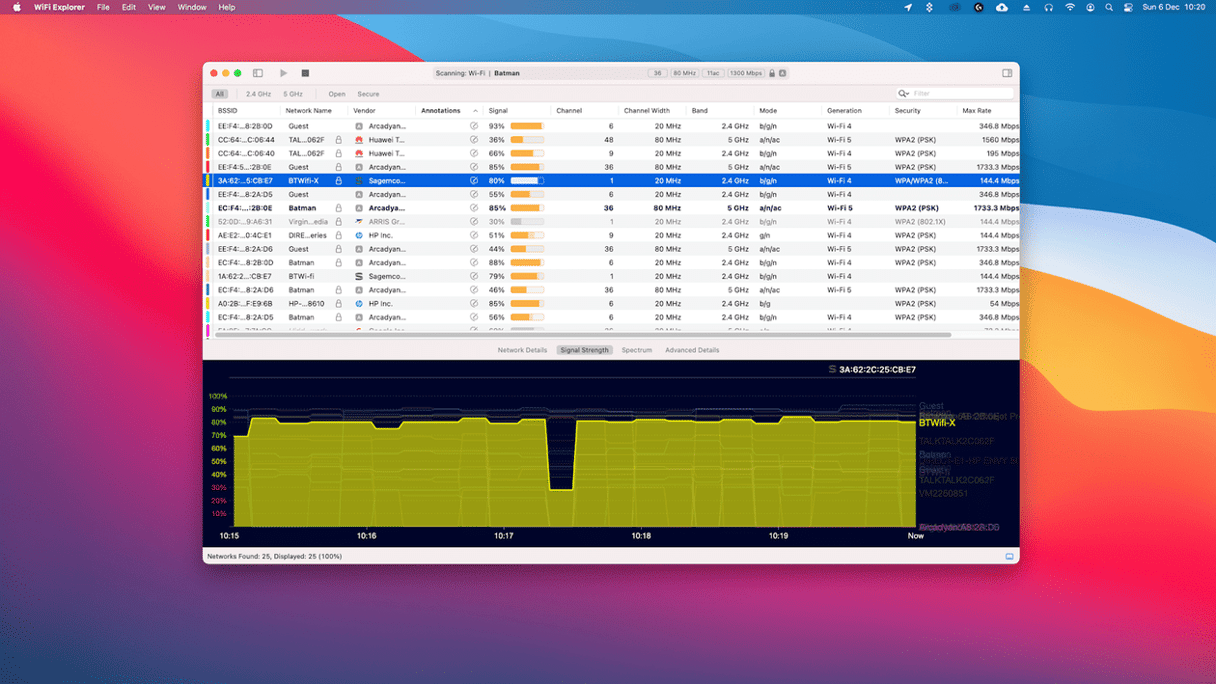Sort by the Annotations column header
1216x684 pixels.
[x=449, y=111]
